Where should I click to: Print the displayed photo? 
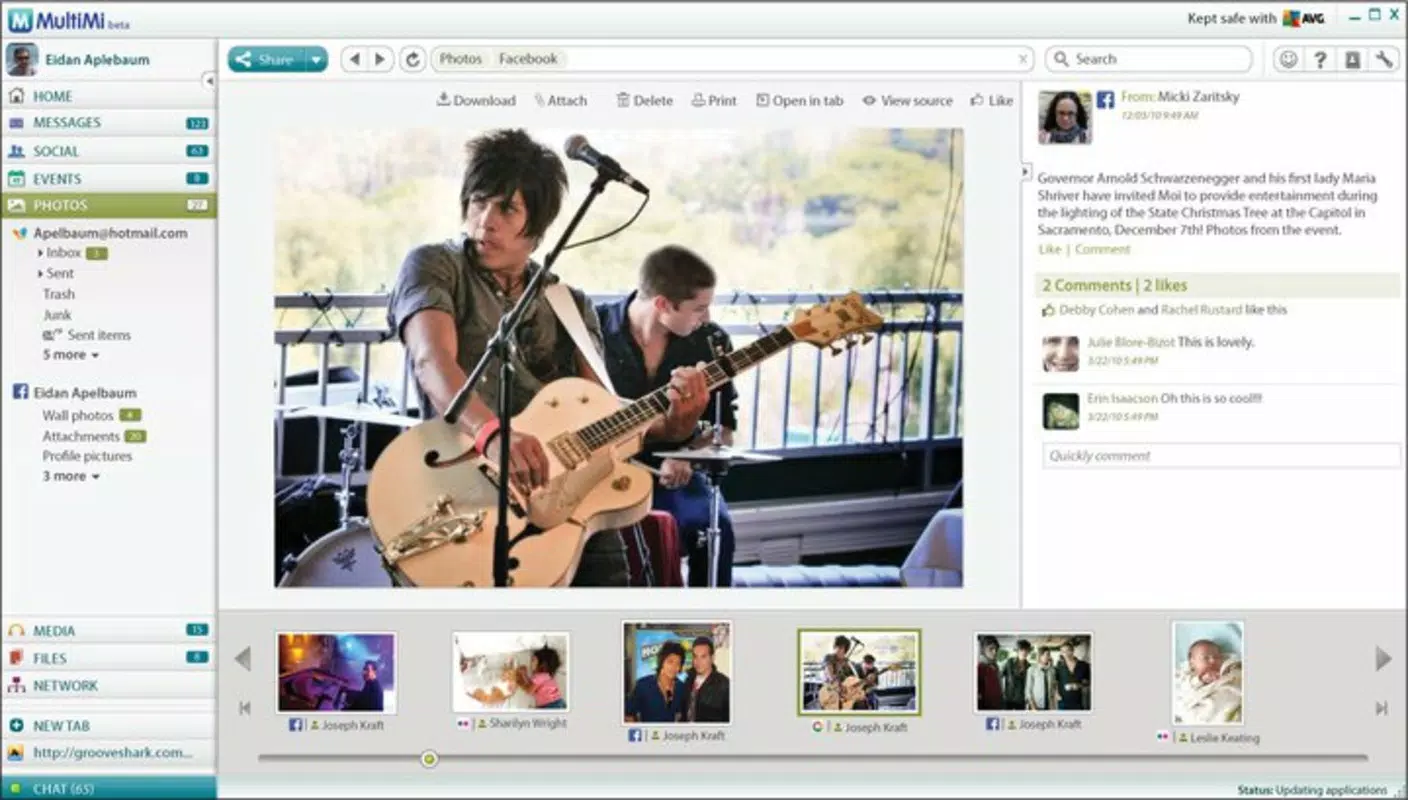pyautogui.click(x=714, y=100)
